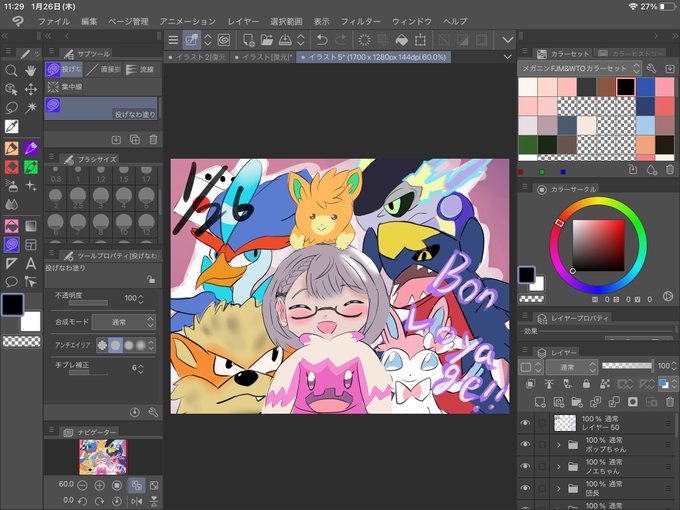Open the ファイル menu
Image resolution: width=680 pixels, height=510 pixels.
tap(54, 21)
